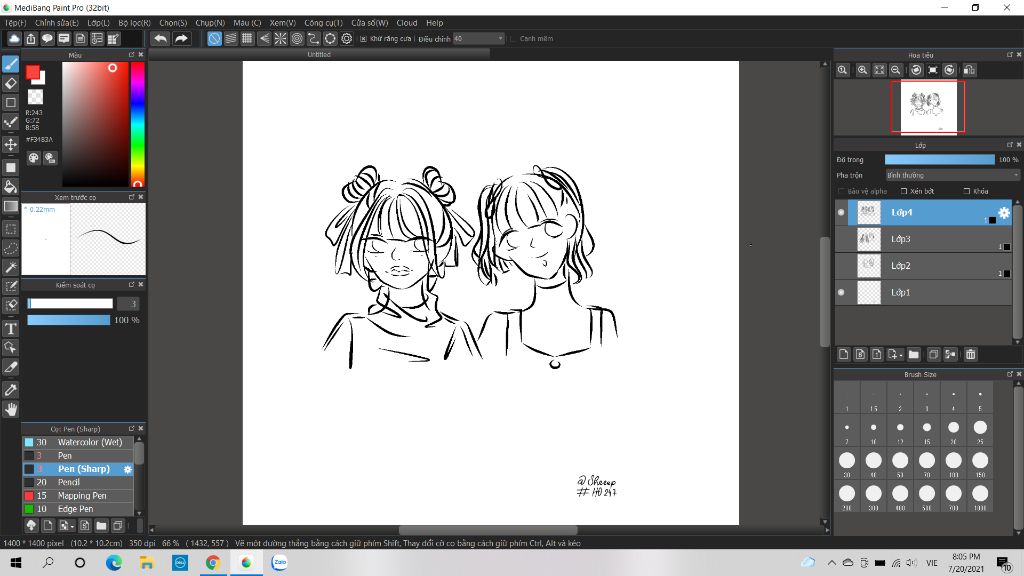Click brush size number field
This screenshot has height=576, width=1024.
pos(129,304)
